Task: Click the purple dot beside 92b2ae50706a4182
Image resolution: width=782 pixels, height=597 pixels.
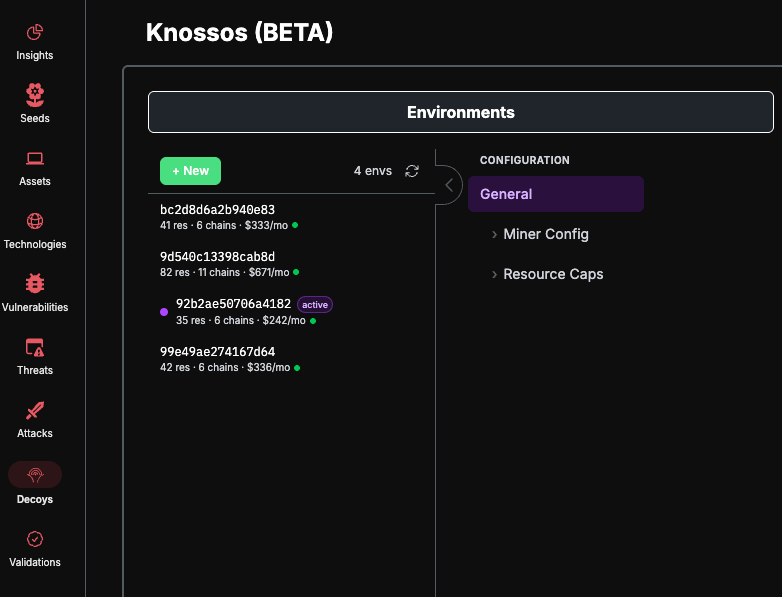Action: 164,312
